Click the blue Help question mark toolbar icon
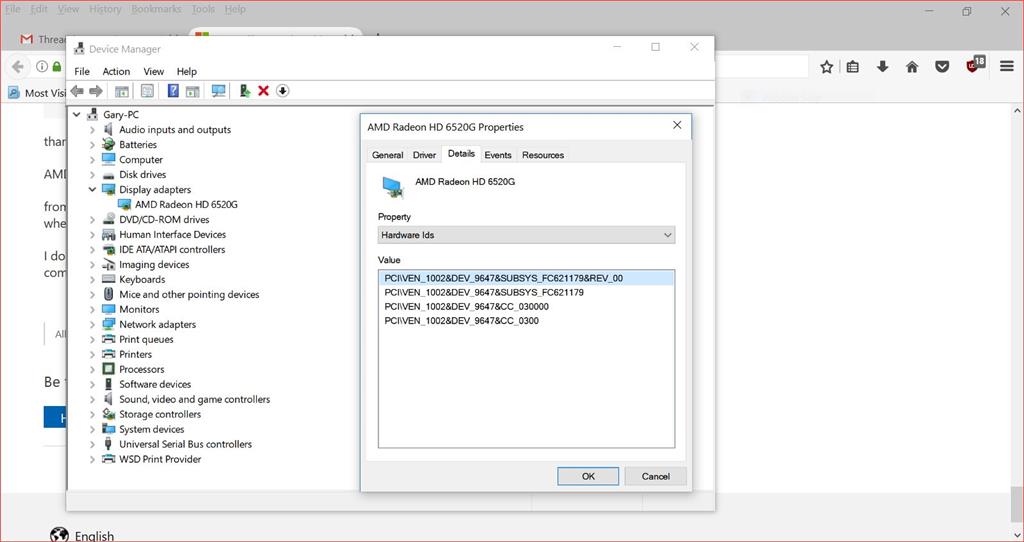The width and height of the screenshot is (1024, 542). (x=173, y=91)
